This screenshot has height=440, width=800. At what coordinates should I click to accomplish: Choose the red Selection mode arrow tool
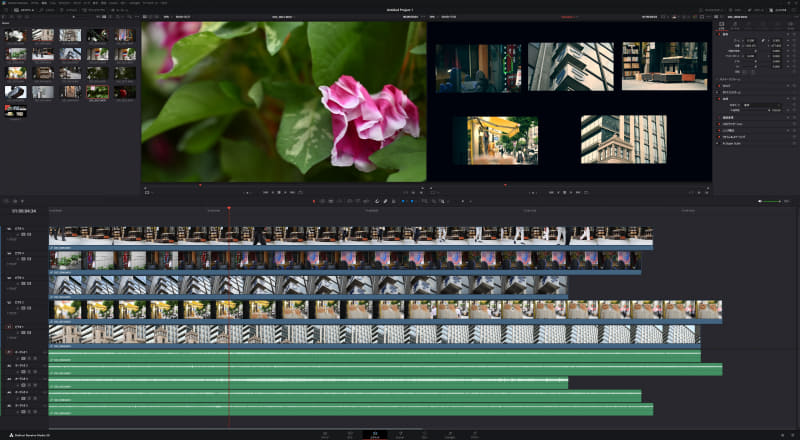(x=314, y=201)
